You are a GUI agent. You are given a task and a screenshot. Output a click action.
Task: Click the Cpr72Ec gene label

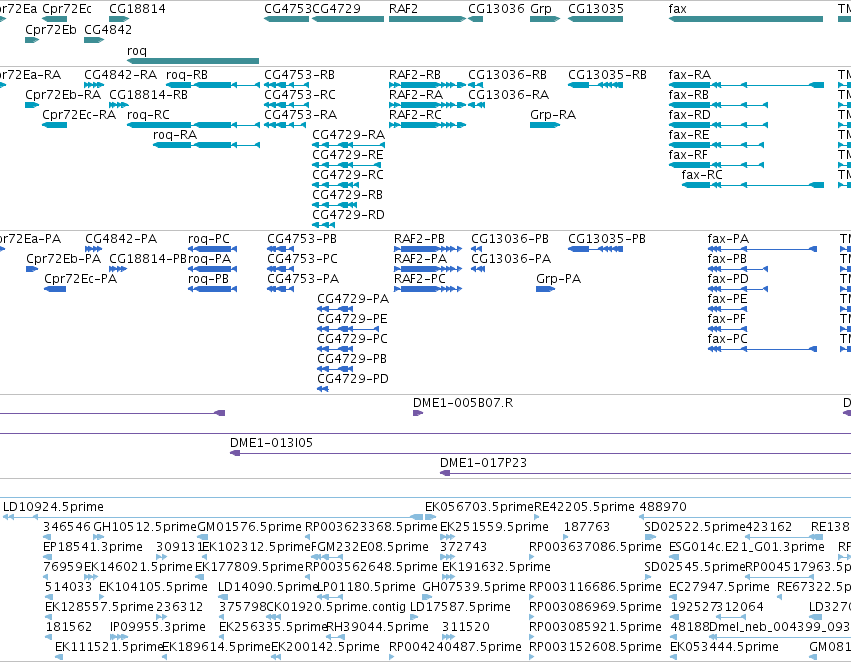click(67, 9)
